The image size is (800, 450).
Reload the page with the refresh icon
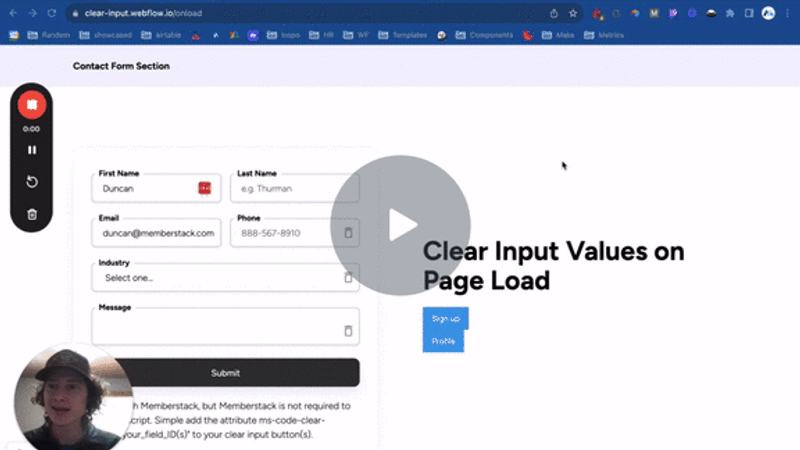tap(52, 13)
